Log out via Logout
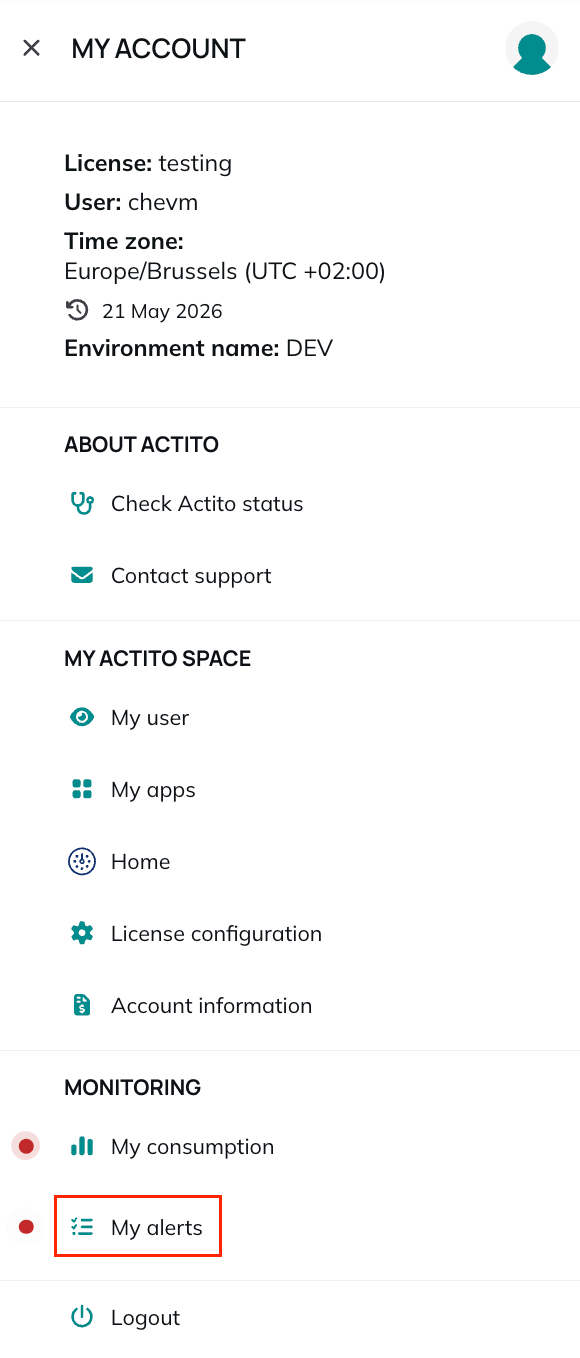580x1358 pixels. (145, 1318)
